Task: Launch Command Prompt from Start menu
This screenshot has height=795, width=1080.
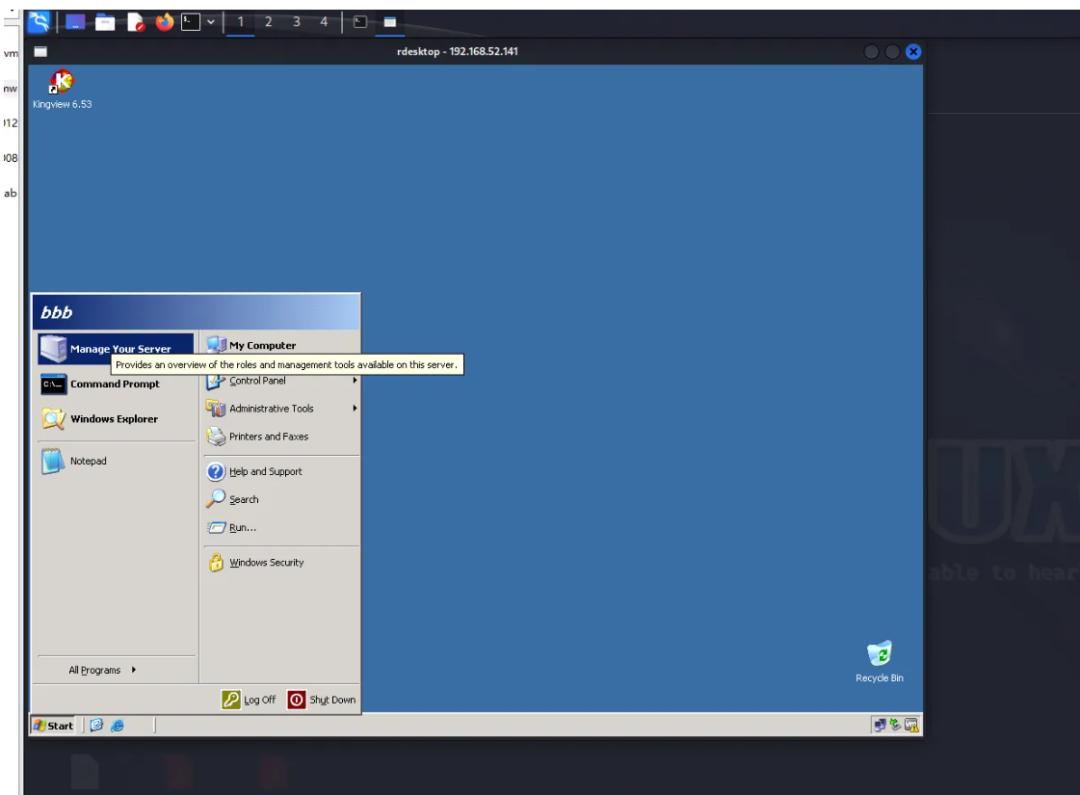Action: pos(116,384)
